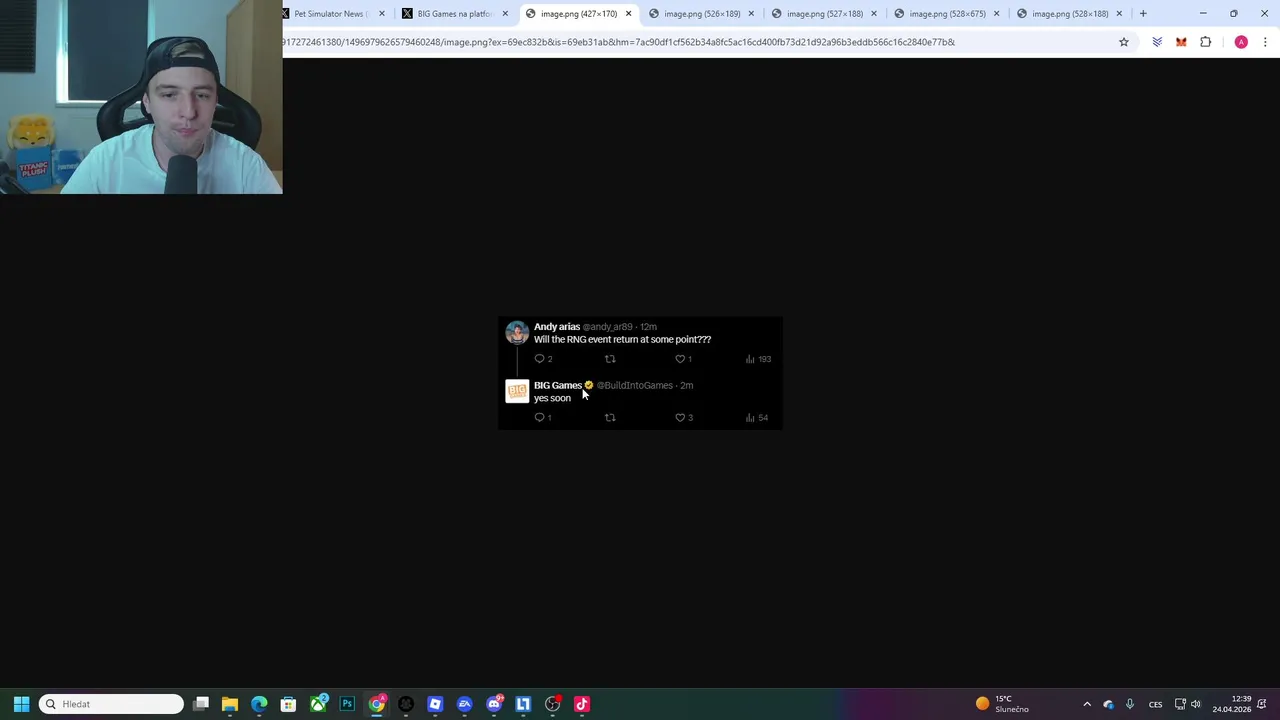Open the network status tray icon
This screenshot has height=720, width=1280.
pos(1180,704)
